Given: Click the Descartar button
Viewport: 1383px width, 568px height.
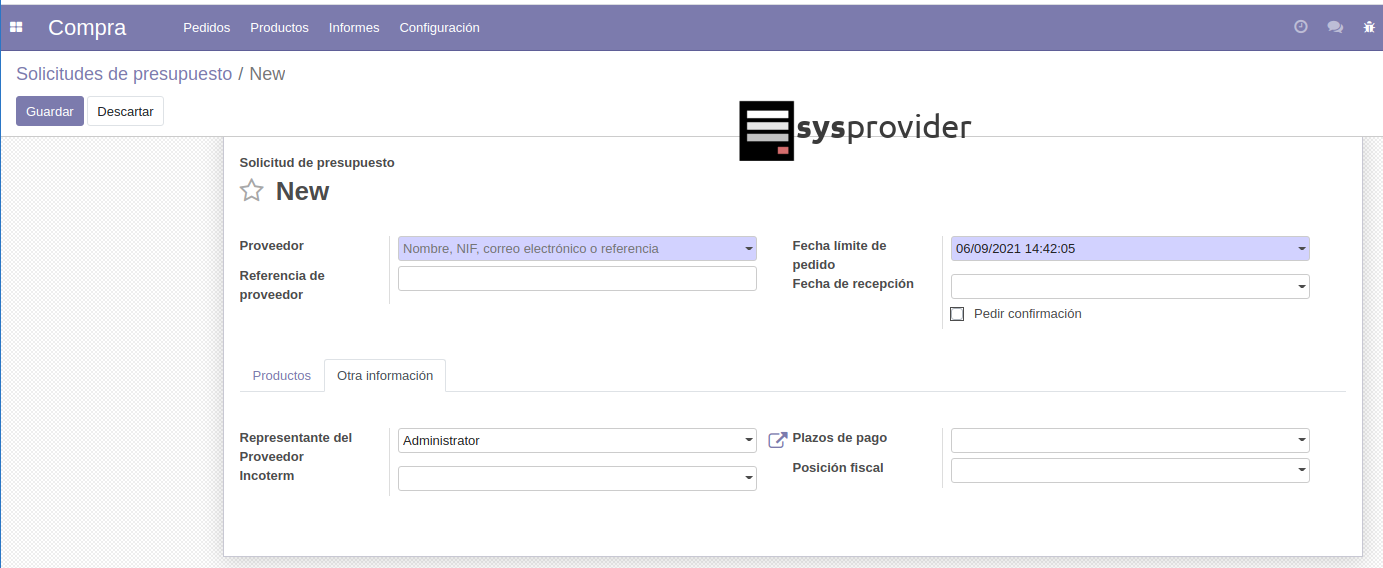Looking at the screenshot, I should [x=125, y=111].
